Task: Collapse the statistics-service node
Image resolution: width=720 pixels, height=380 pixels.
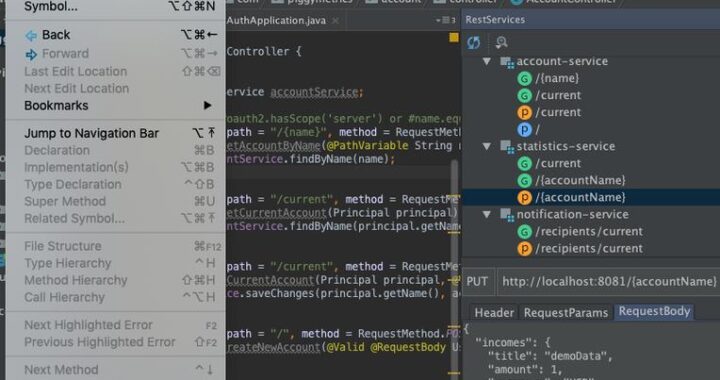Action: (x=487, y=146)
